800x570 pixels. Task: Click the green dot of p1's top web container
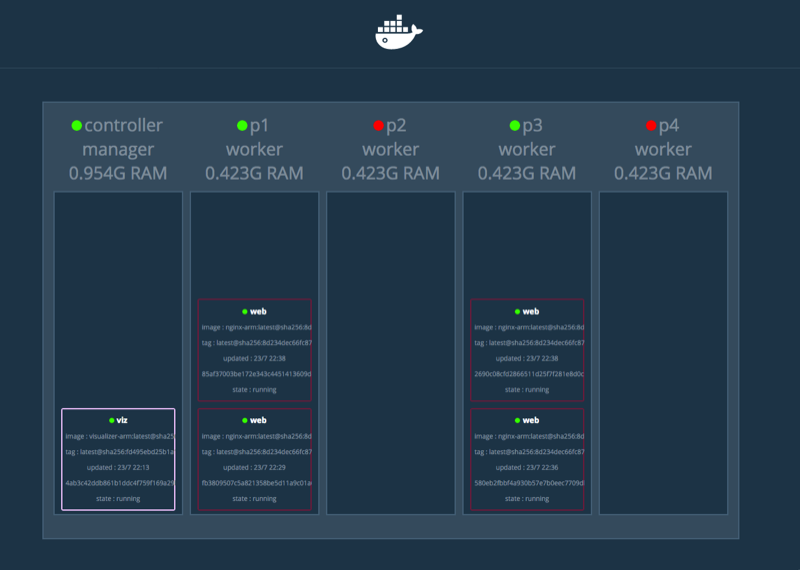(x=243, y=312)
